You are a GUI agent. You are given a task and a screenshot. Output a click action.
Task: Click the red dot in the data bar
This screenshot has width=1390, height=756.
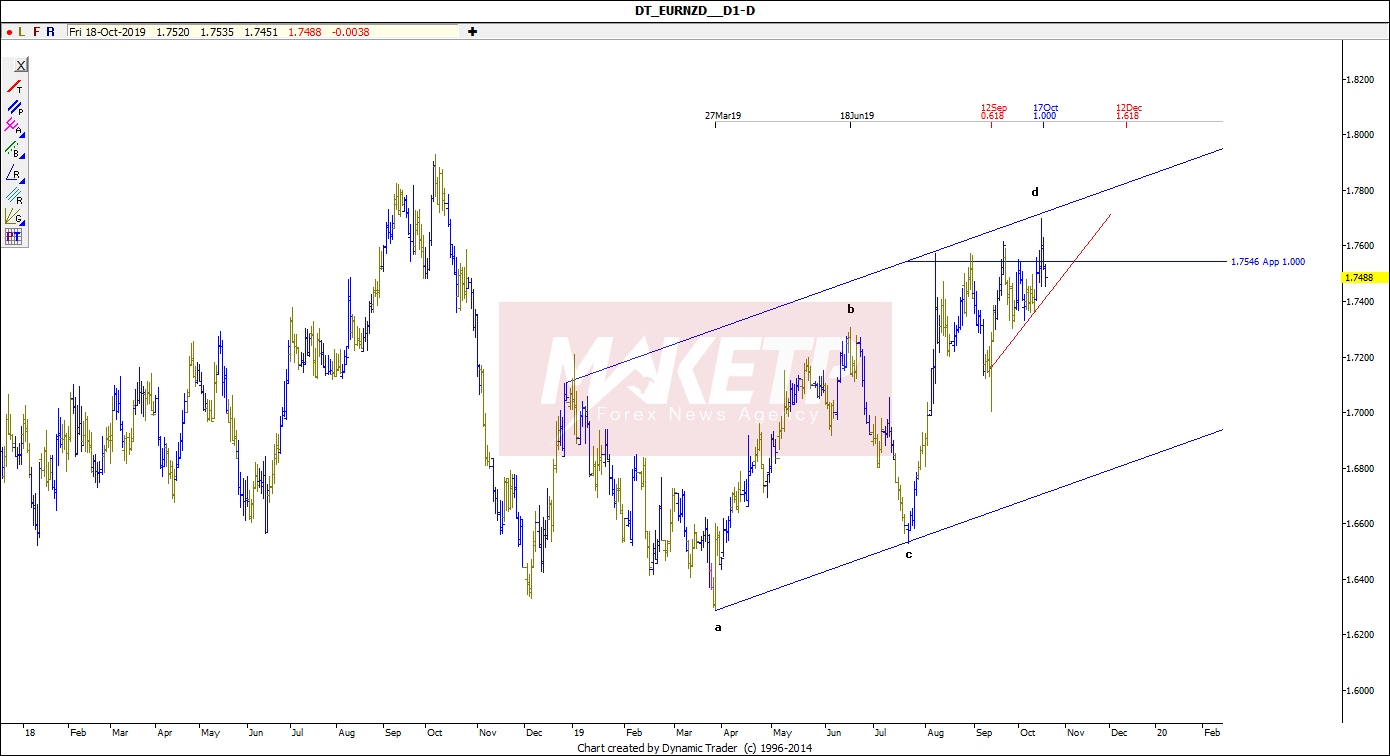[9, 32]
